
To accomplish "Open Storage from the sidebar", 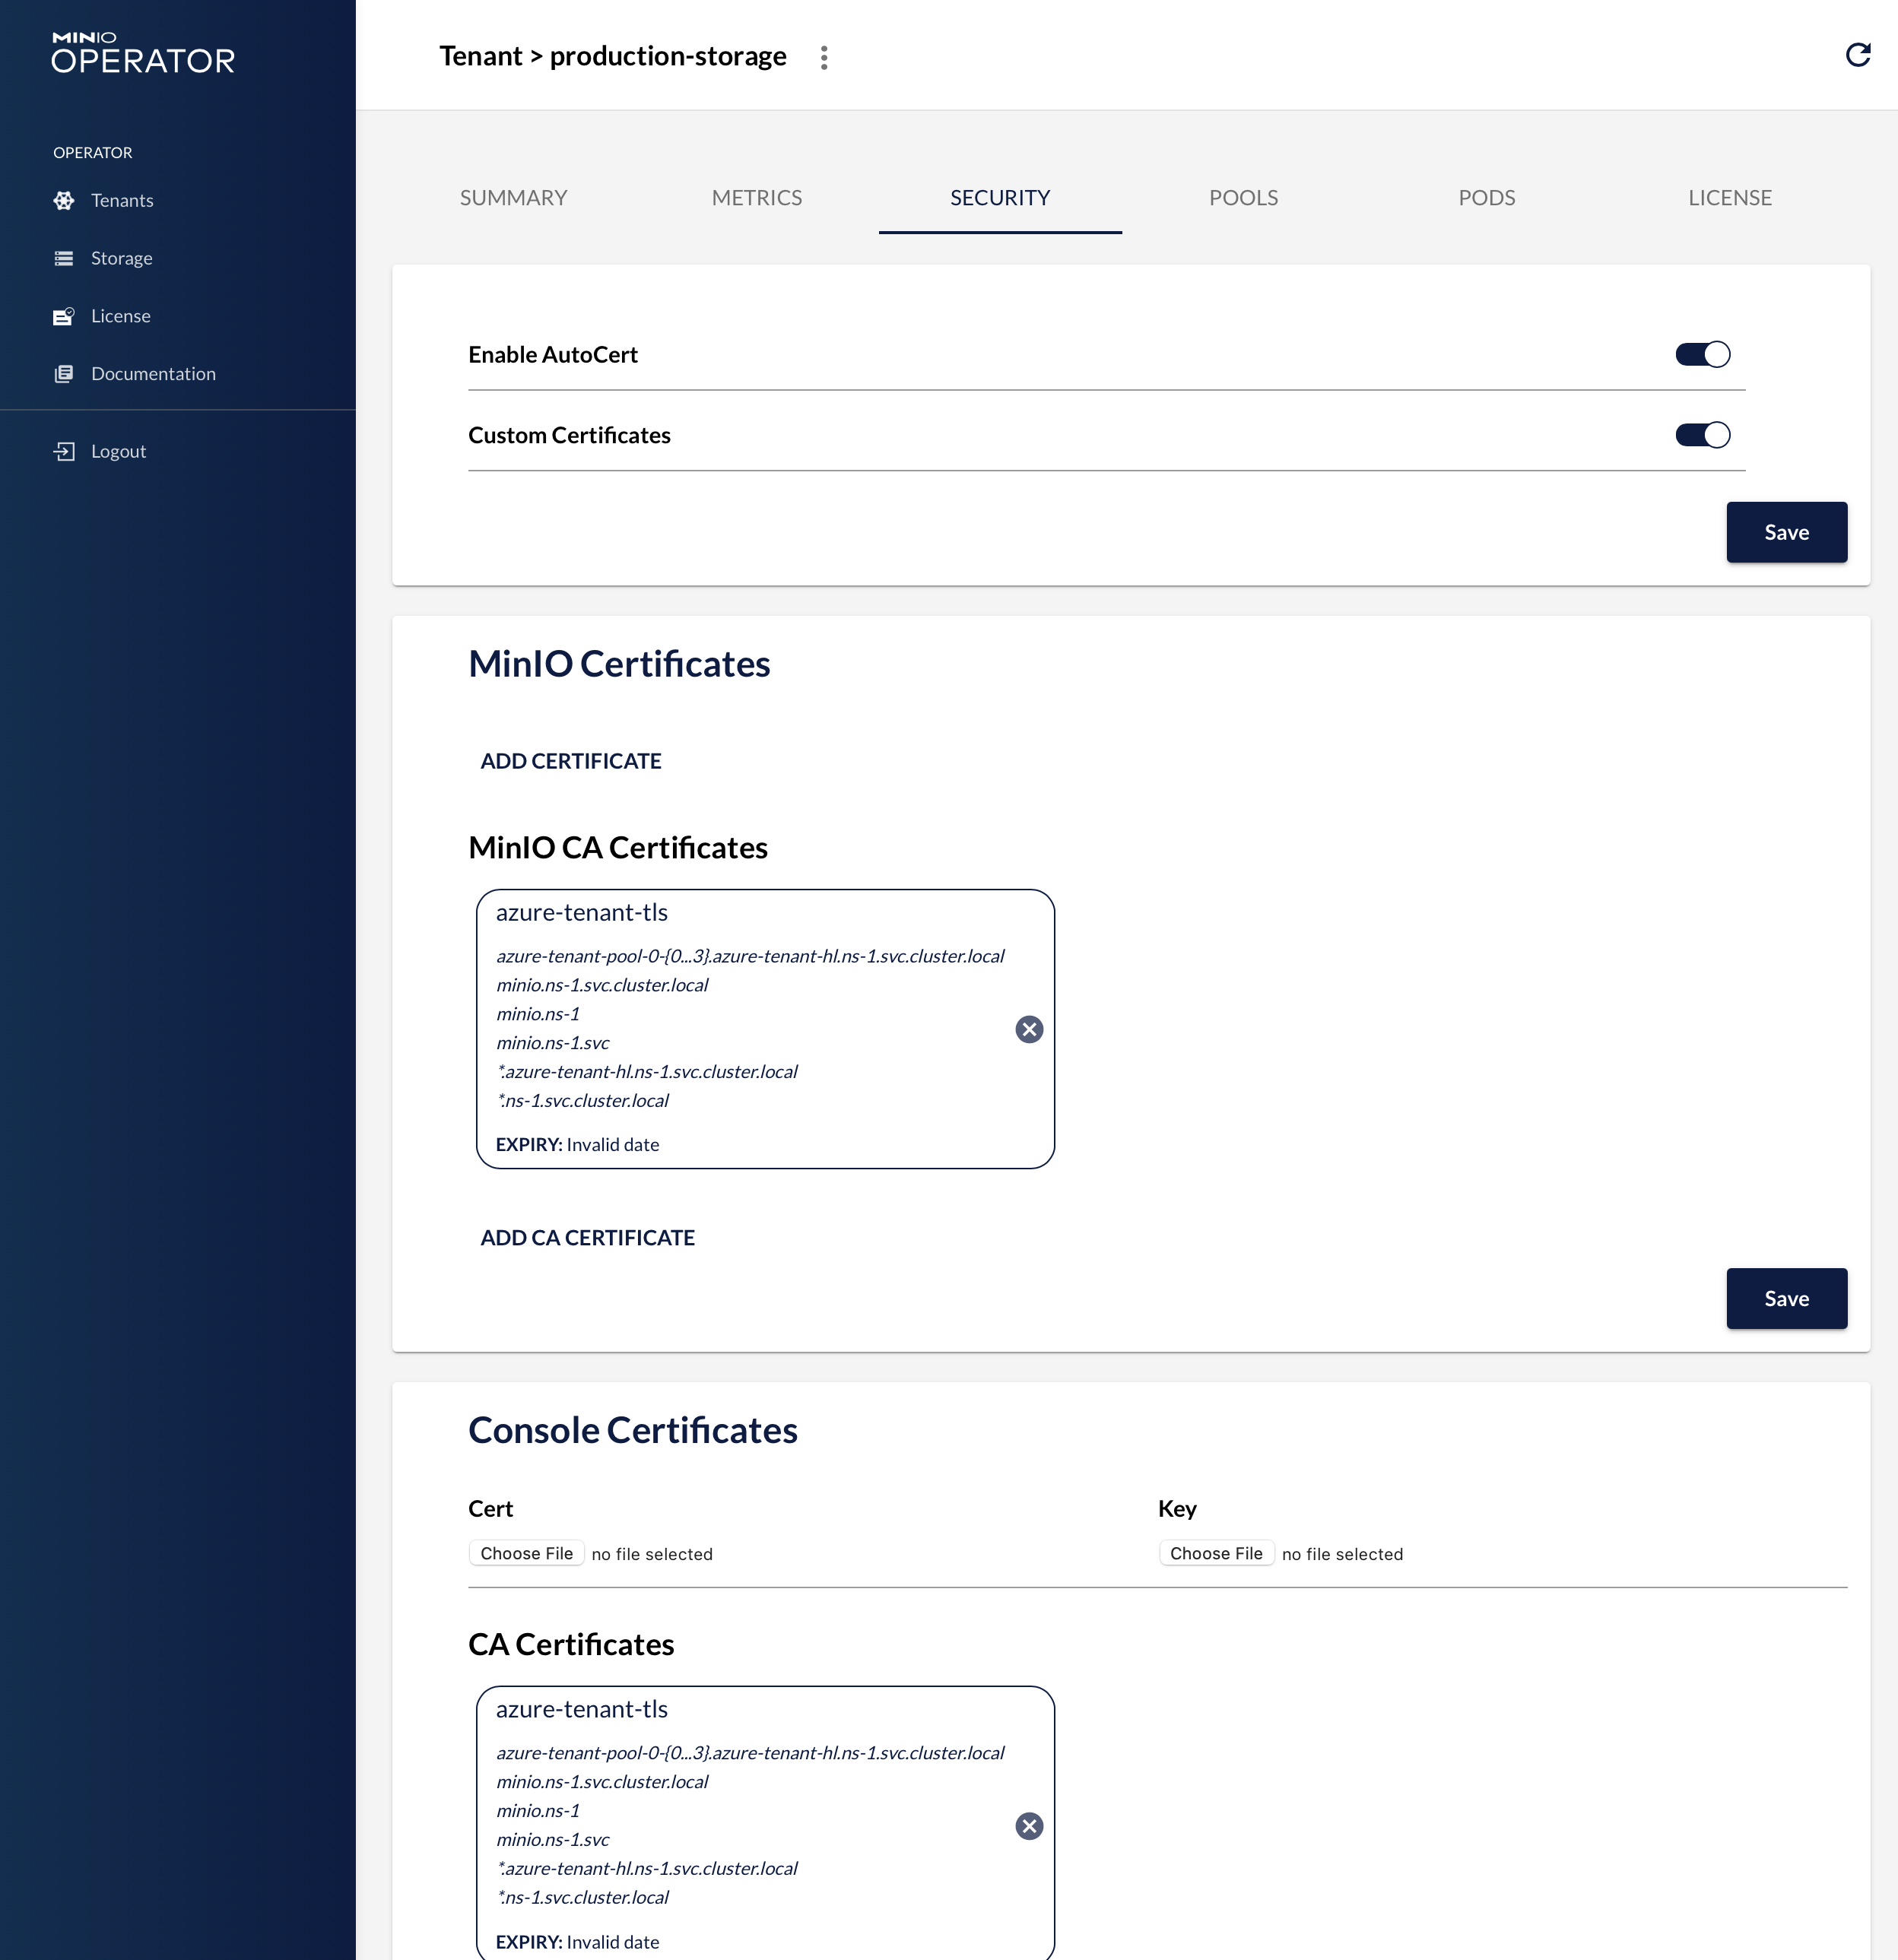I will coord(121,258).
